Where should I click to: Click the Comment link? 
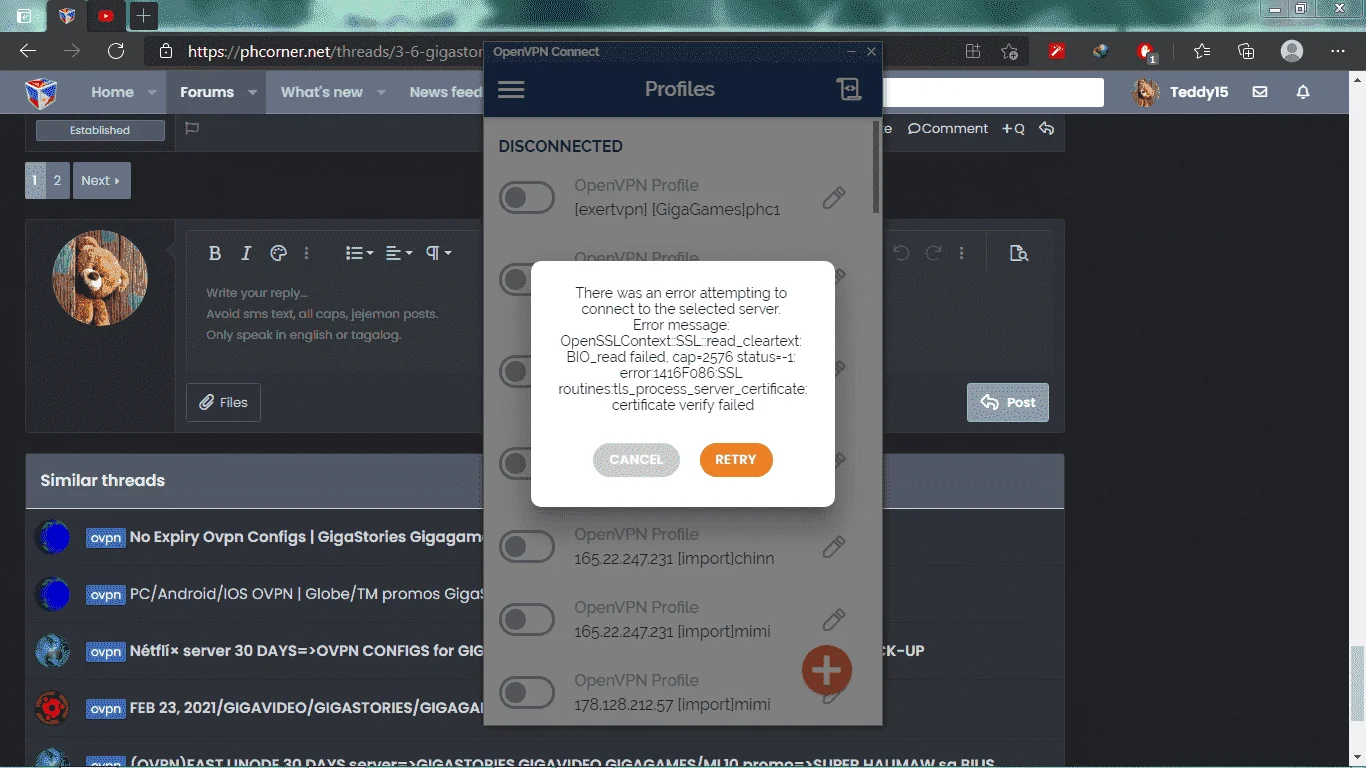(x=948, y=128)
